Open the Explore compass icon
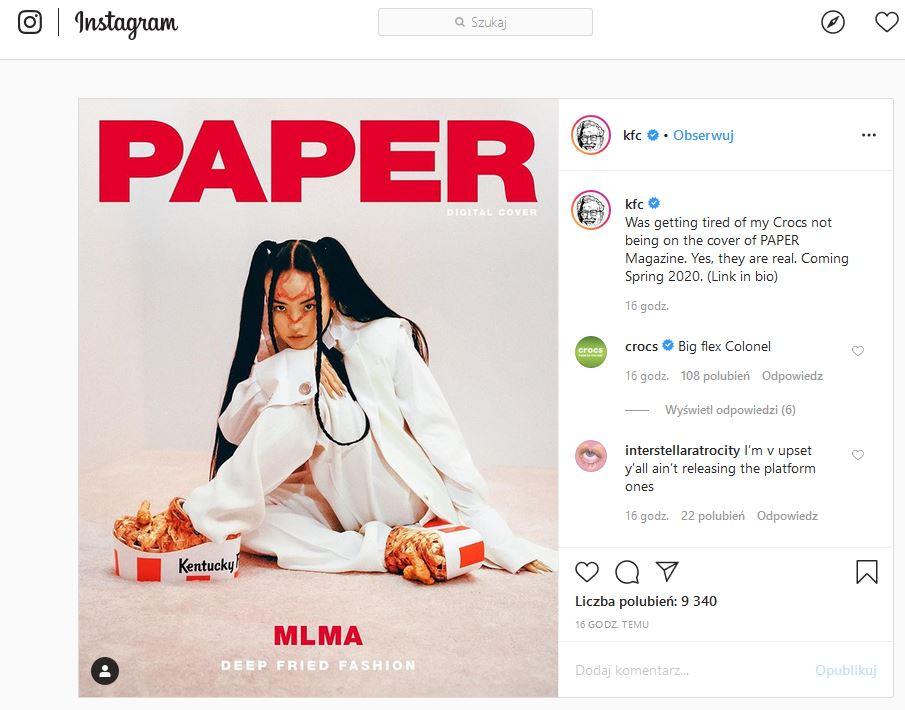The width and height of the screenshot is (905, 710). [833, 23]
